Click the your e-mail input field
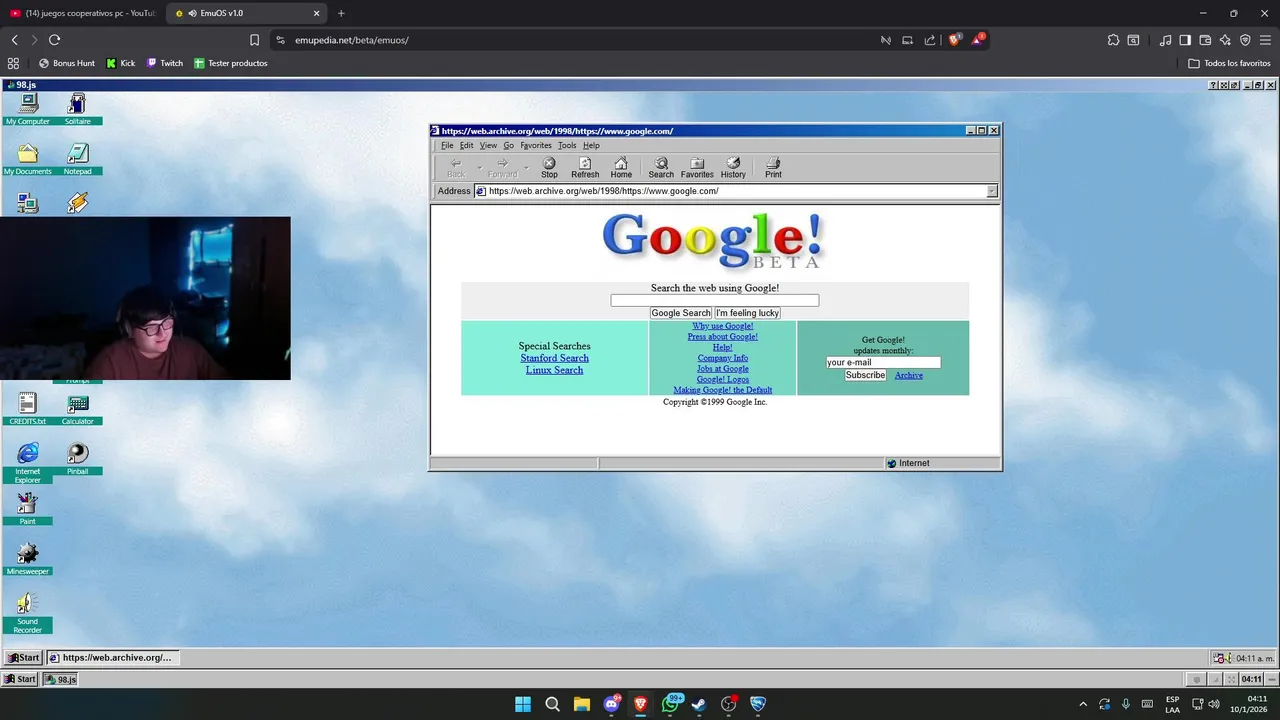The image size is (1280, 720). (883, 363)
